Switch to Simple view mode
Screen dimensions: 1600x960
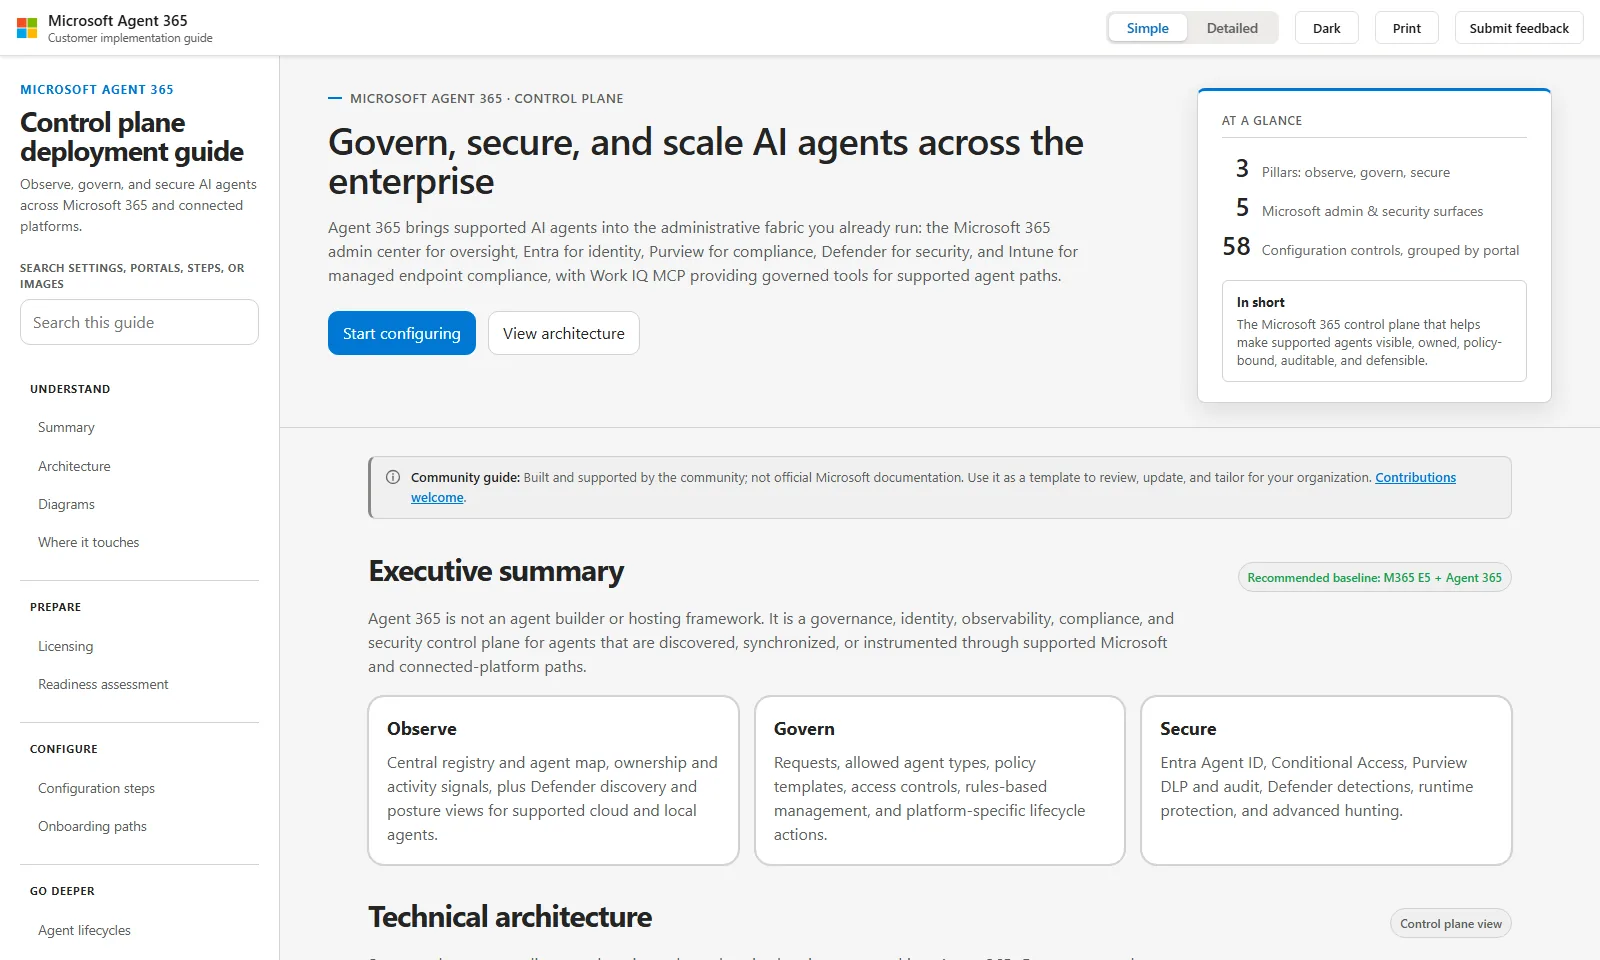click(1147, 28)
